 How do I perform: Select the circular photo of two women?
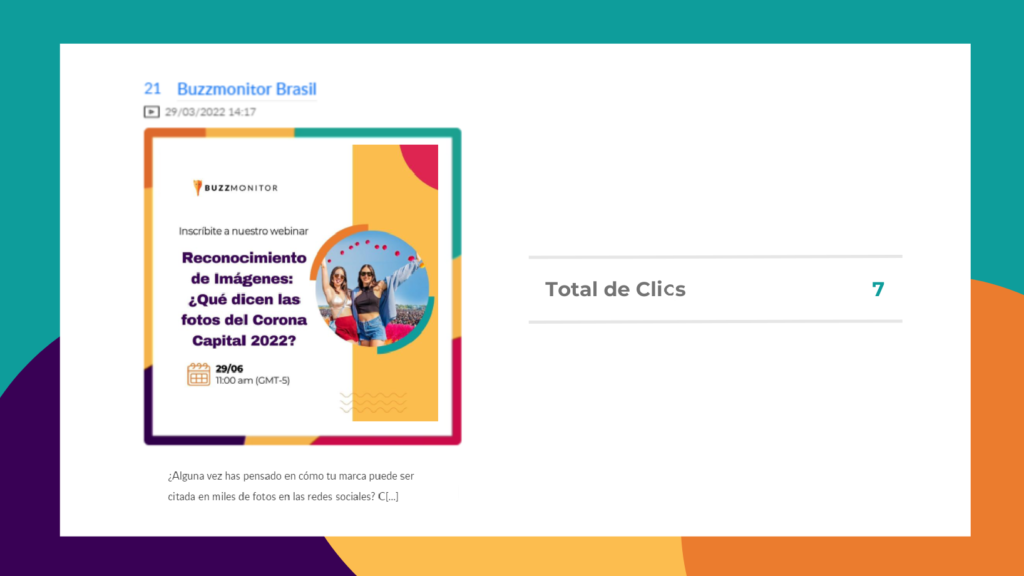point(372,288)
